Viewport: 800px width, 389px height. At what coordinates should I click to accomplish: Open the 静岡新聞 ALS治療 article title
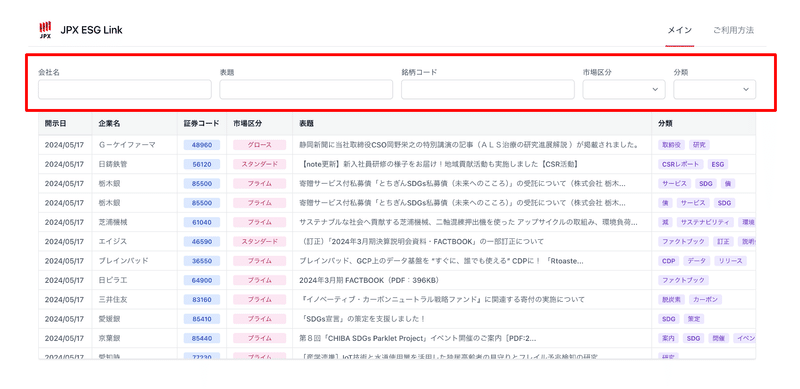tap(469, 145)
